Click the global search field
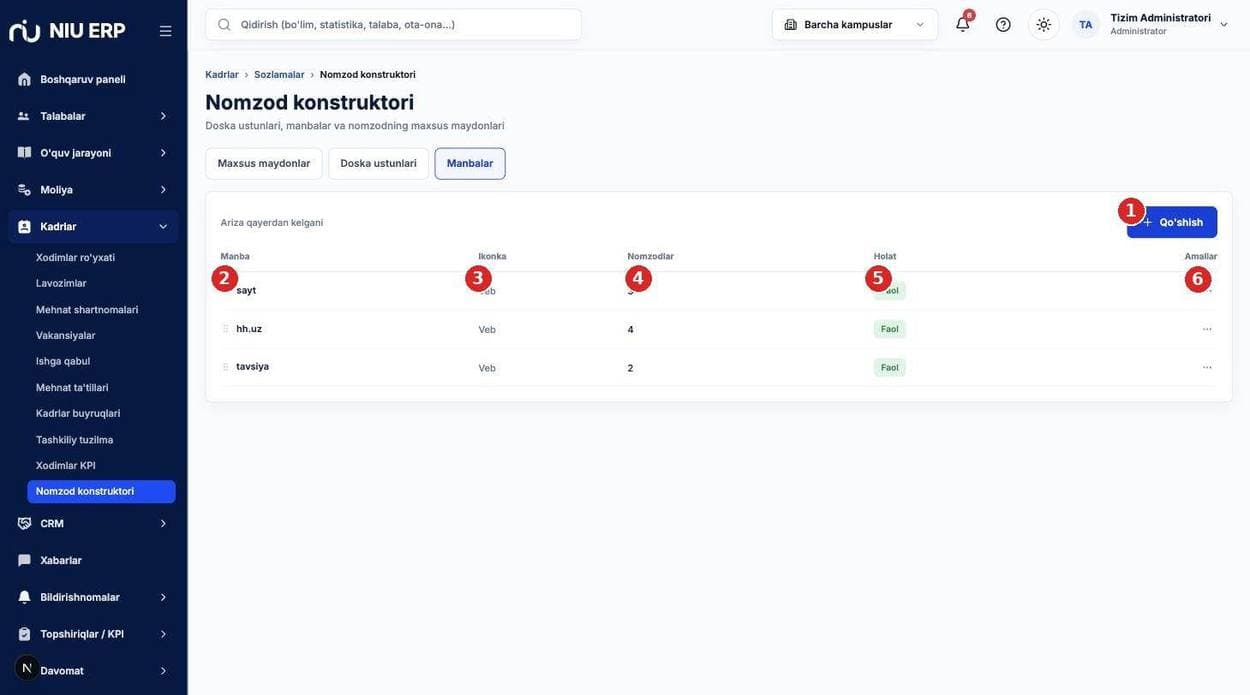The image size is (1250, 695). click(x=393, y=24)
